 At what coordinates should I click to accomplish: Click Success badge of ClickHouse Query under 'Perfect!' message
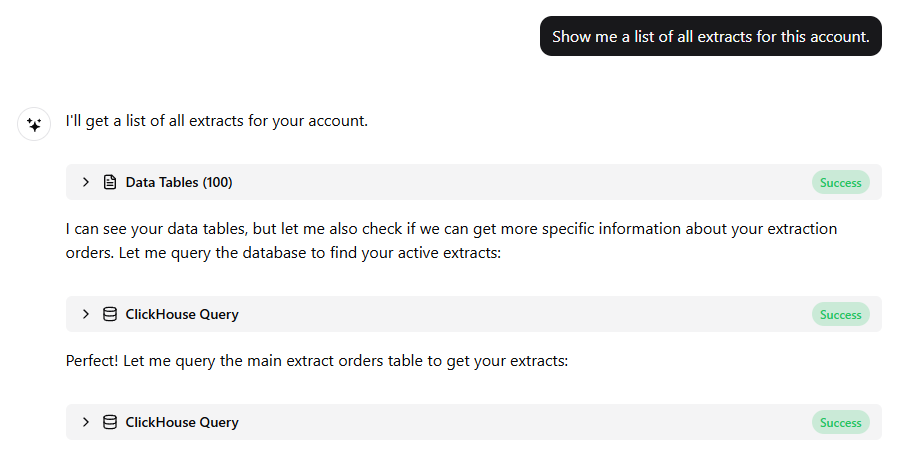[x=840, y=422]
